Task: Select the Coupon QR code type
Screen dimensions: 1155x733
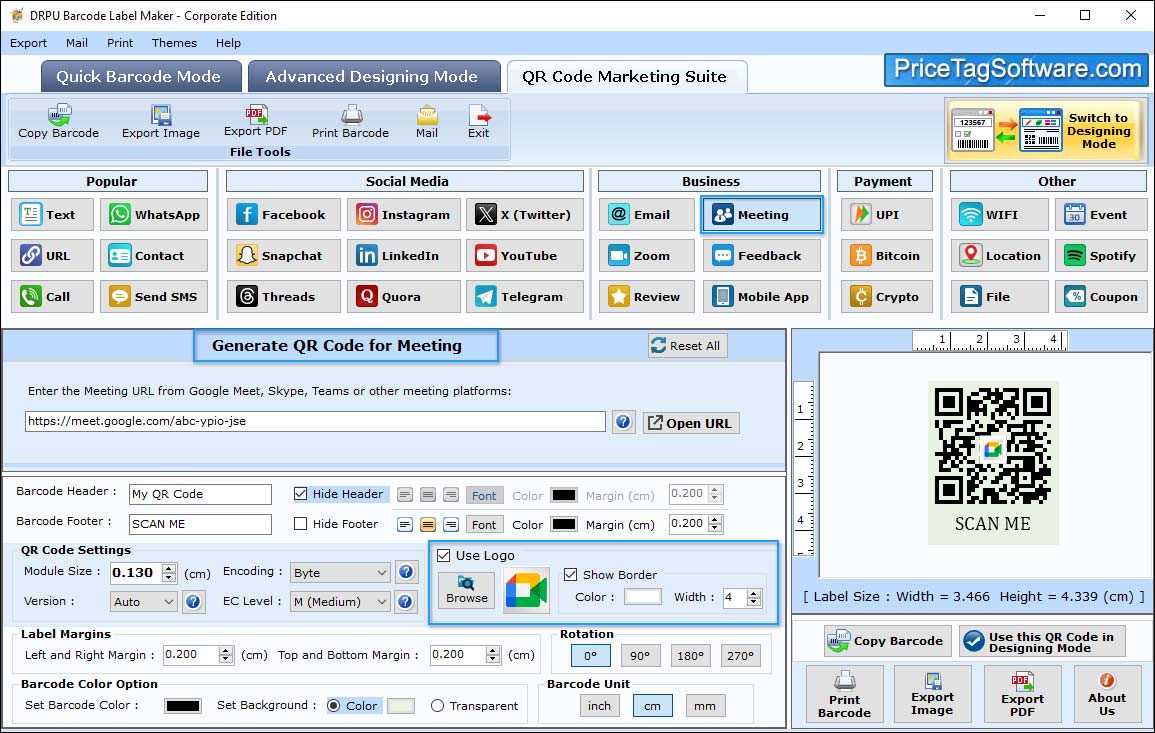Action: (1101, 296)
